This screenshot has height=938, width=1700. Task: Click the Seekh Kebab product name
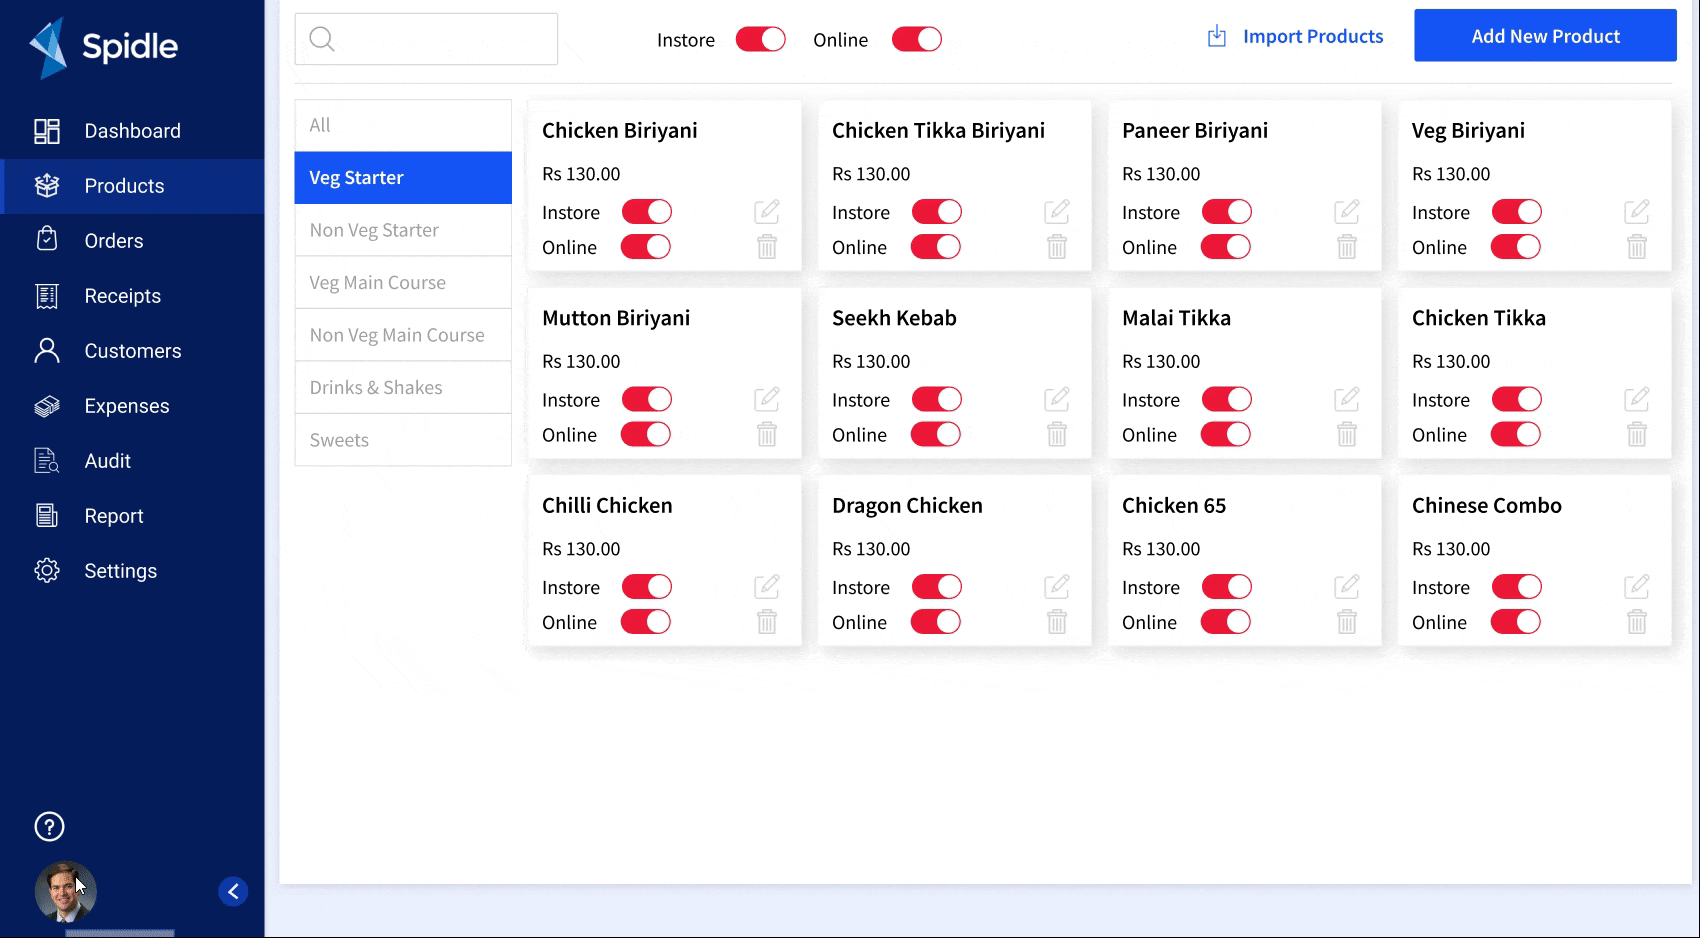point(894,318)
